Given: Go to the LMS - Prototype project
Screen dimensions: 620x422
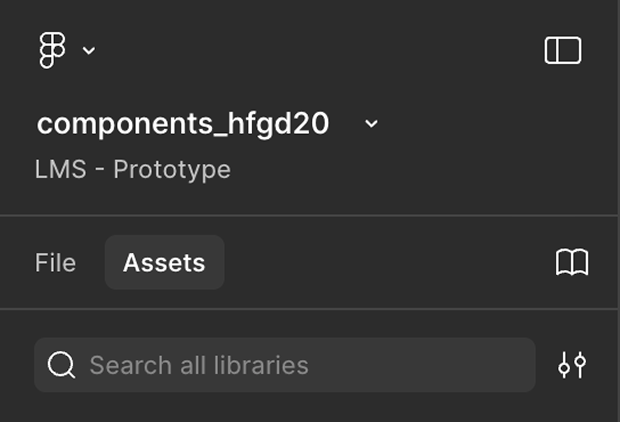Looking at the screenshot, I should pos(133,169).
